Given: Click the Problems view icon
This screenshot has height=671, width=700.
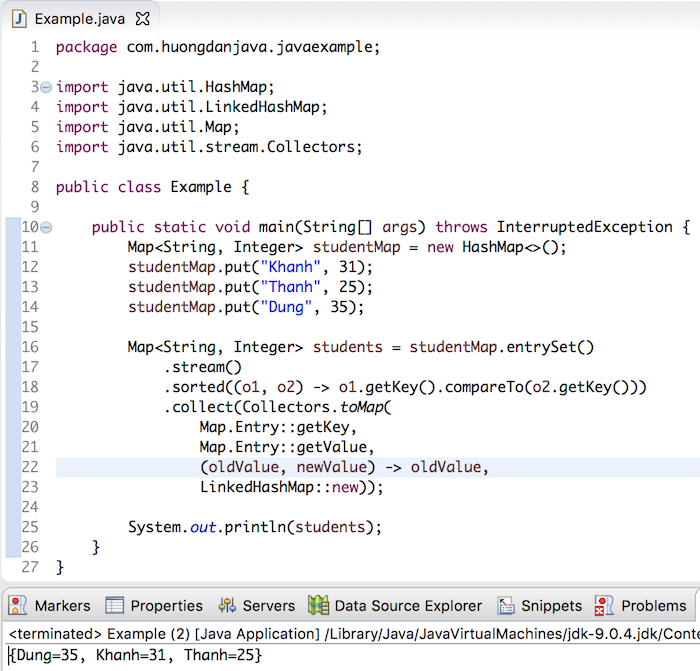Looking at the screenshot, I should pos(604,605).
